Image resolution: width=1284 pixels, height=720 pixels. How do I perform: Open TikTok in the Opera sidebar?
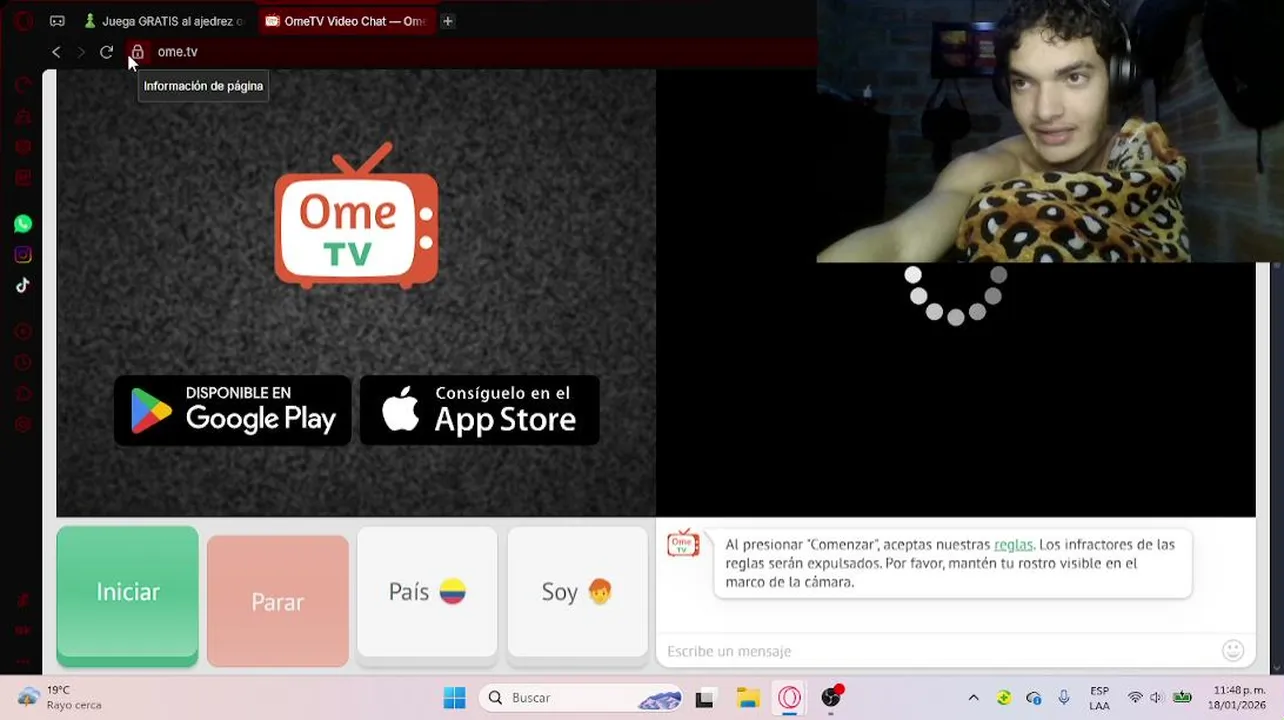point(23,285)
